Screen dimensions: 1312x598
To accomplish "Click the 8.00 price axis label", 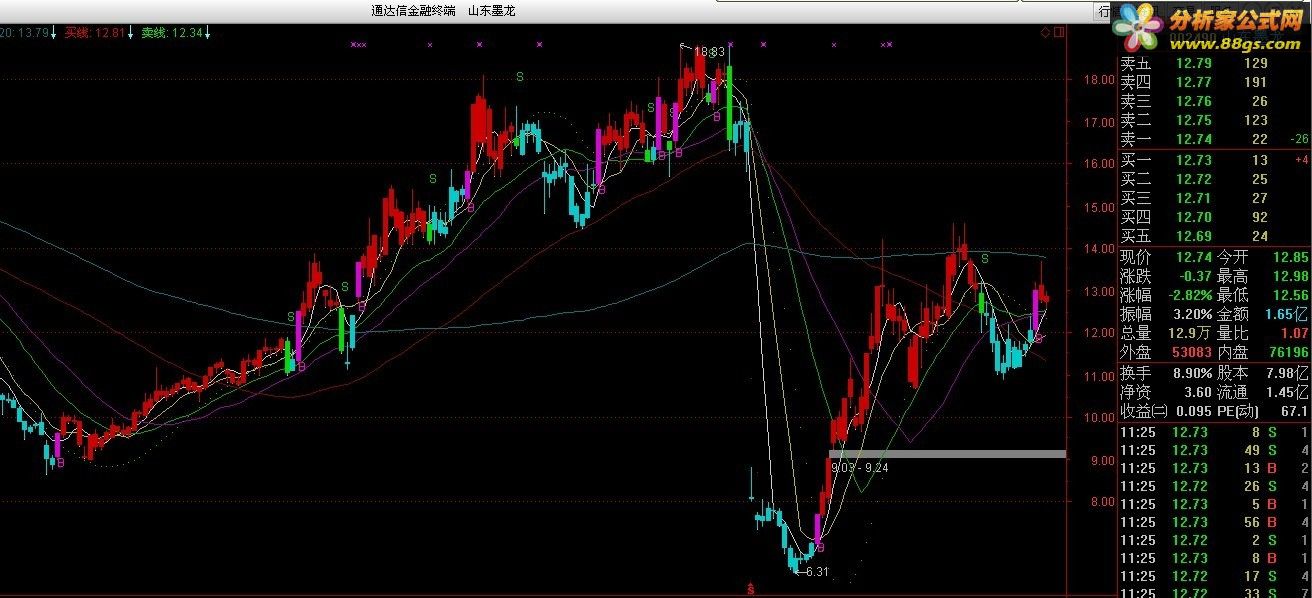I will [1103, 503].
